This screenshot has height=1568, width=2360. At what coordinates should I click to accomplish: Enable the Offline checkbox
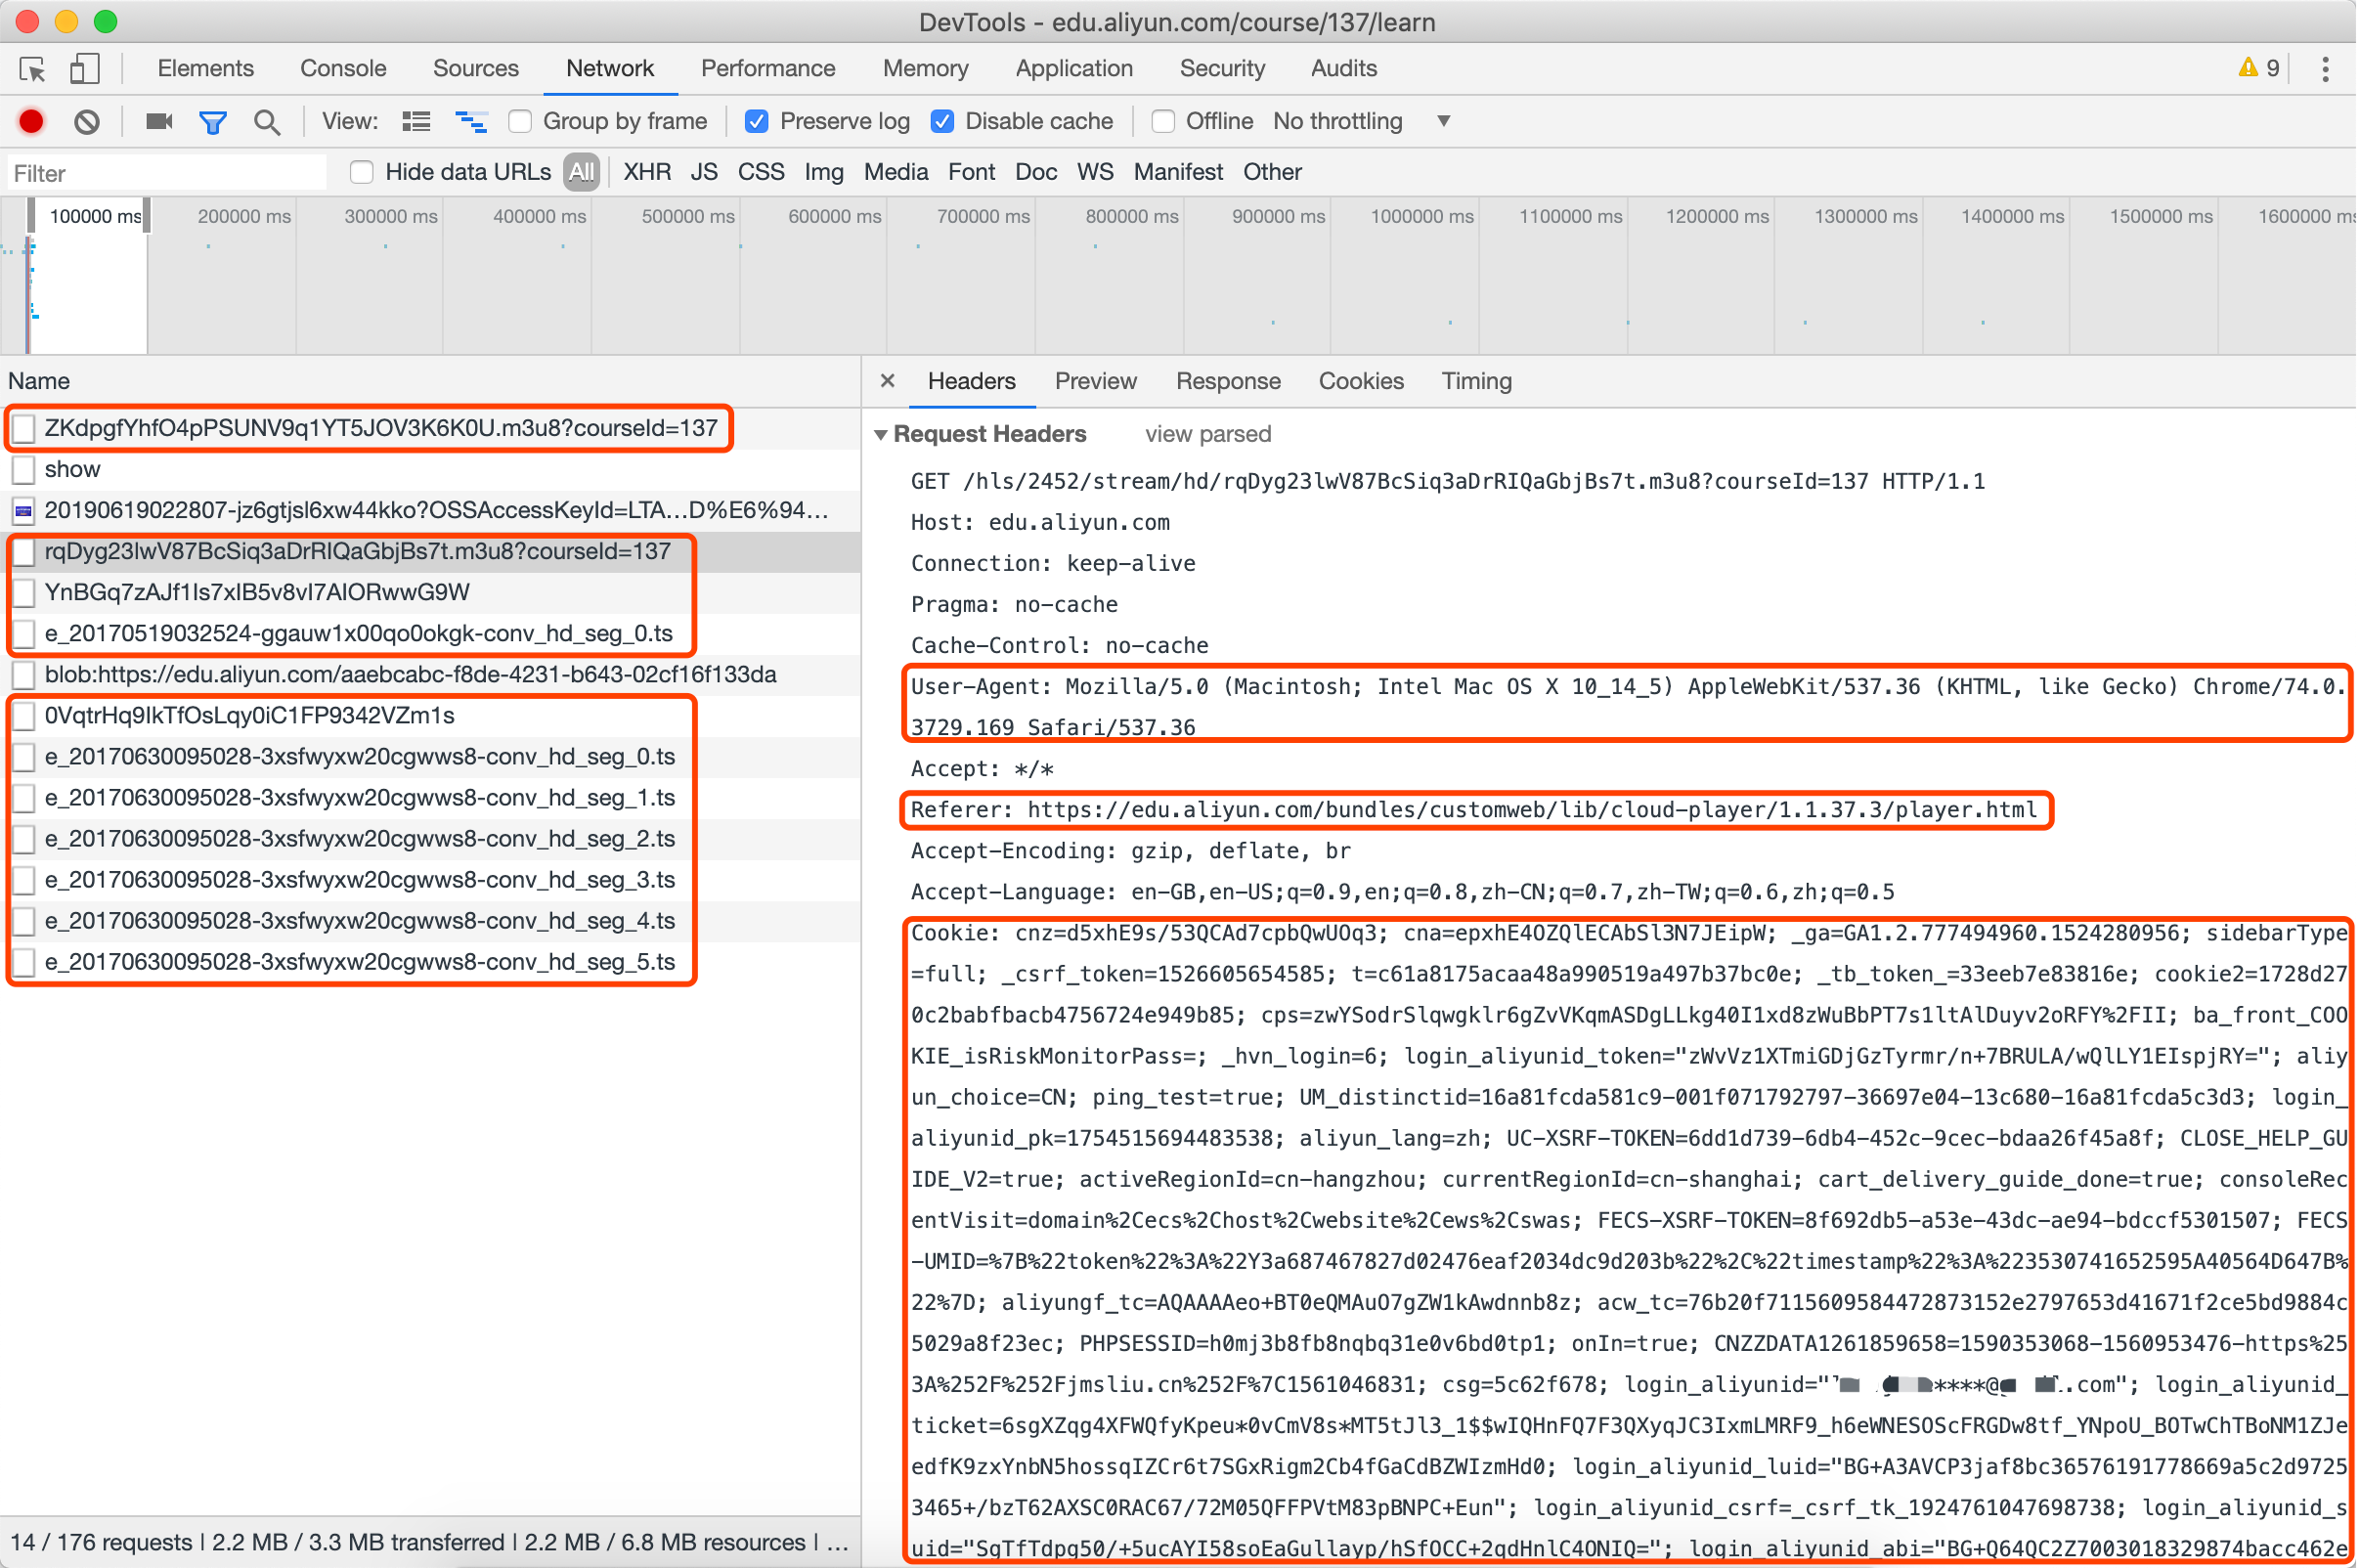1162,121
